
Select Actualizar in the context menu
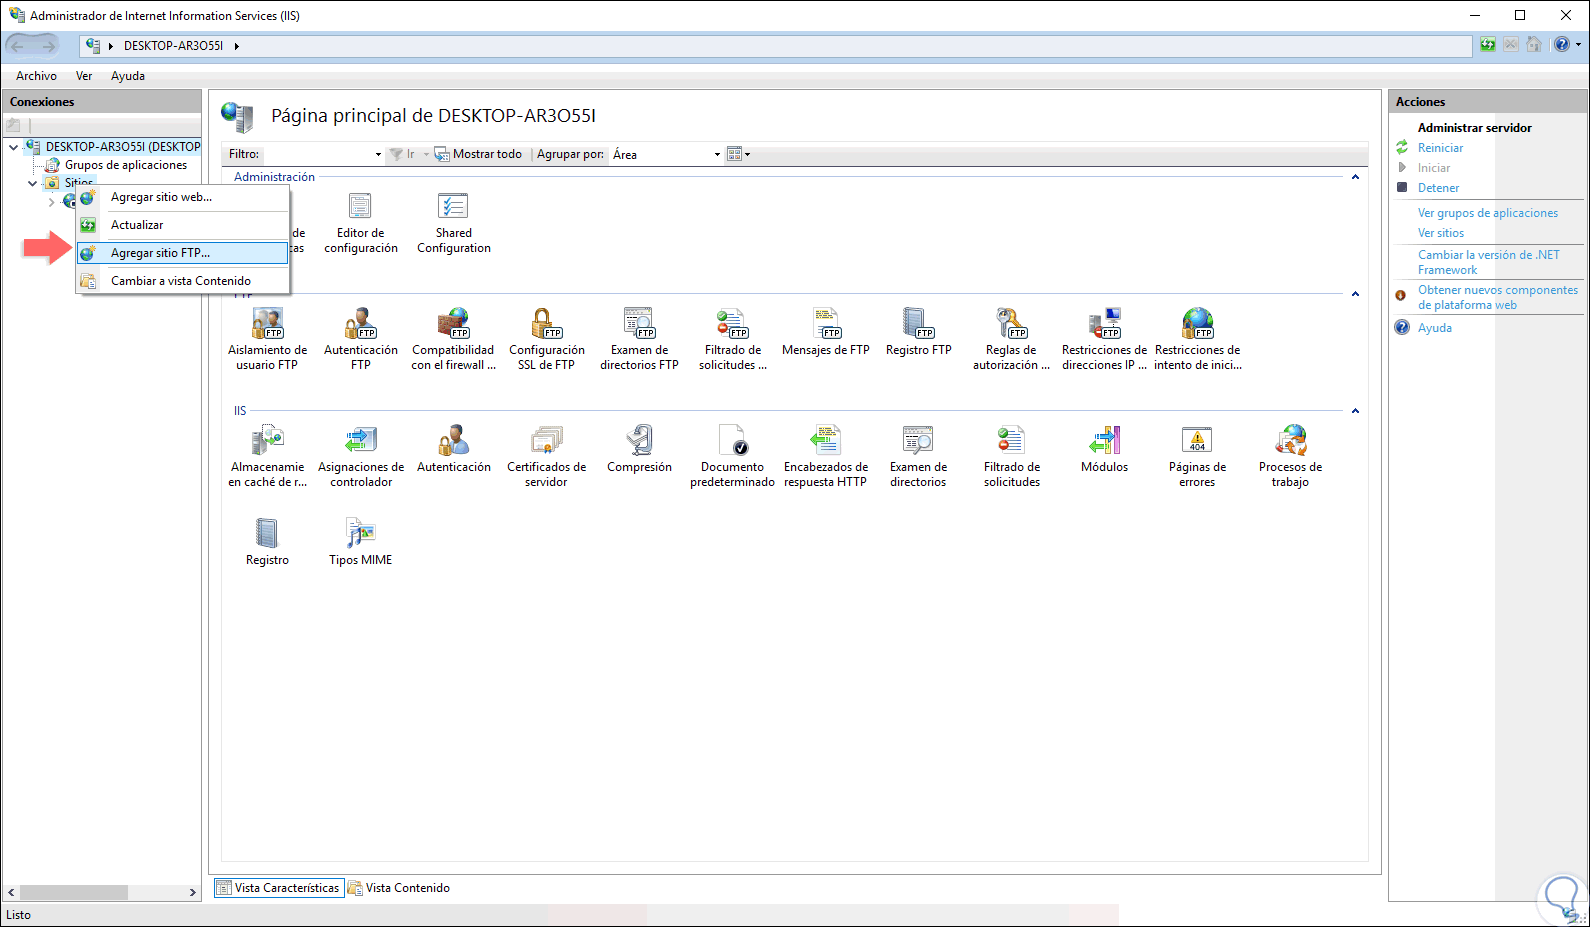[x=183, y=225]
